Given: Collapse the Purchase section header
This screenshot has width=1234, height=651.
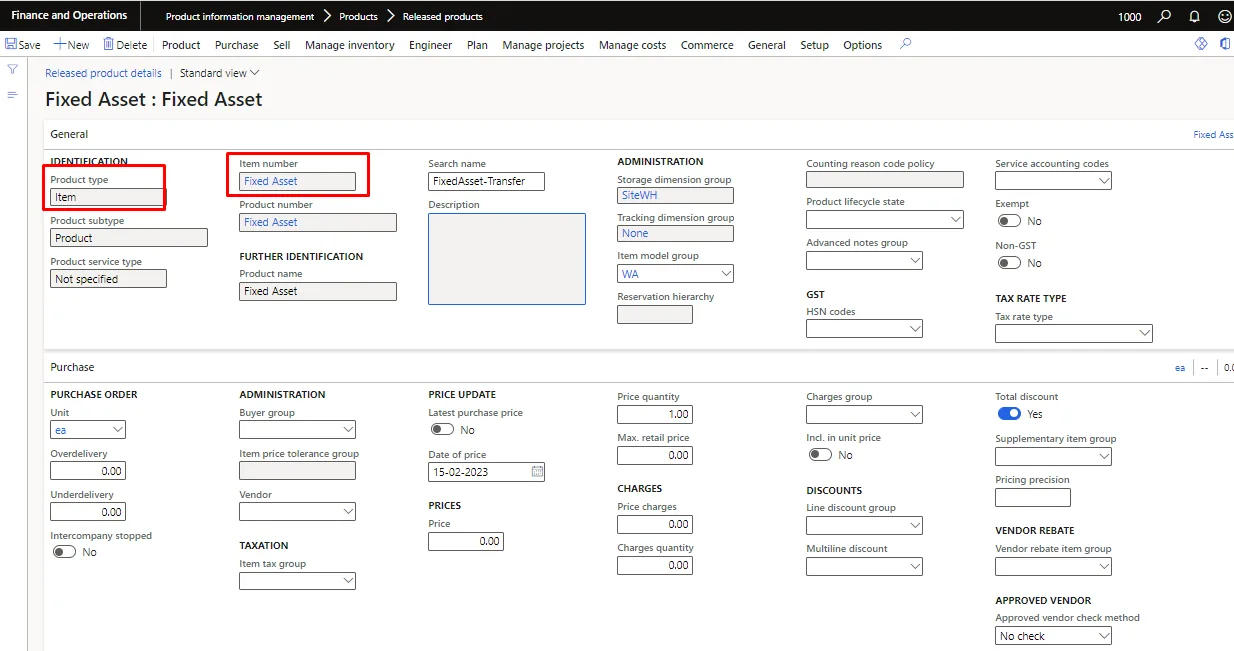Looking at the screenshot, I should pyautogui.click(x=73, y=367).
